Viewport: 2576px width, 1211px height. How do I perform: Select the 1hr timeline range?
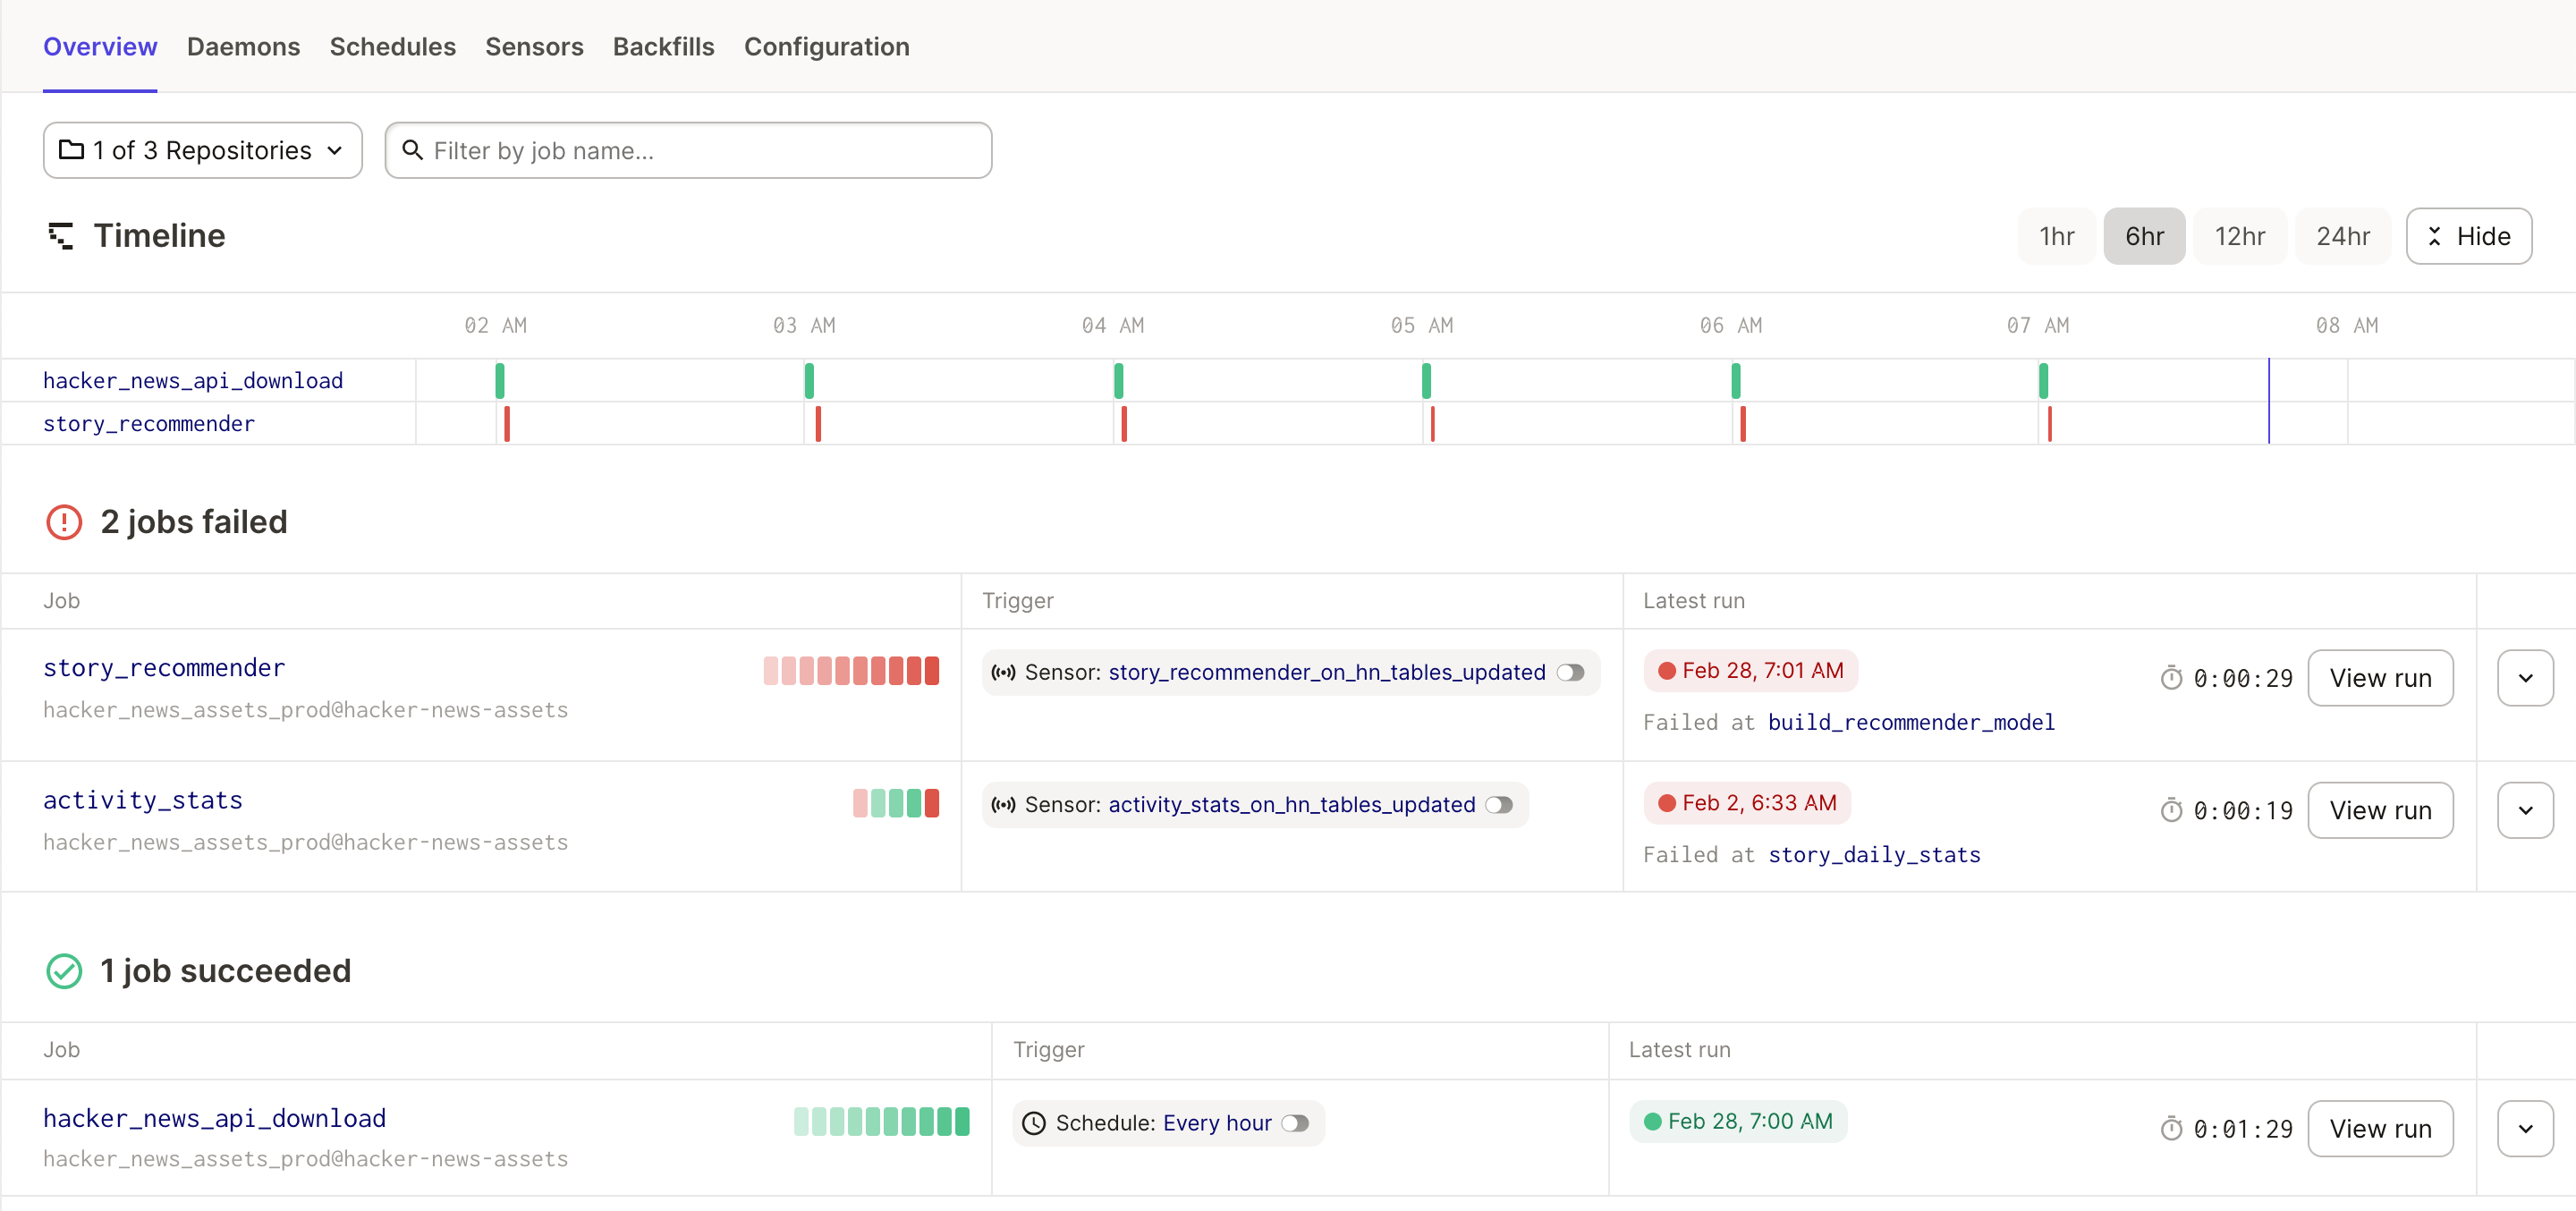pyautogui.click(x=2057, y=236)
